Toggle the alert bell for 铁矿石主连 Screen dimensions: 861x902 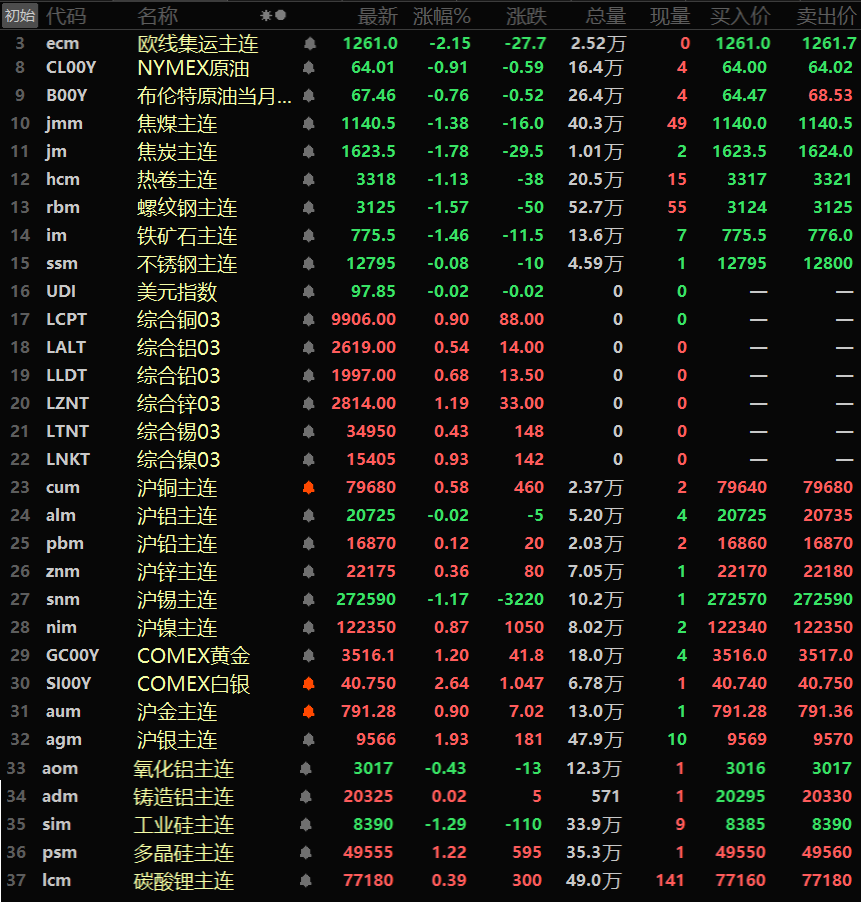(309, 236)
